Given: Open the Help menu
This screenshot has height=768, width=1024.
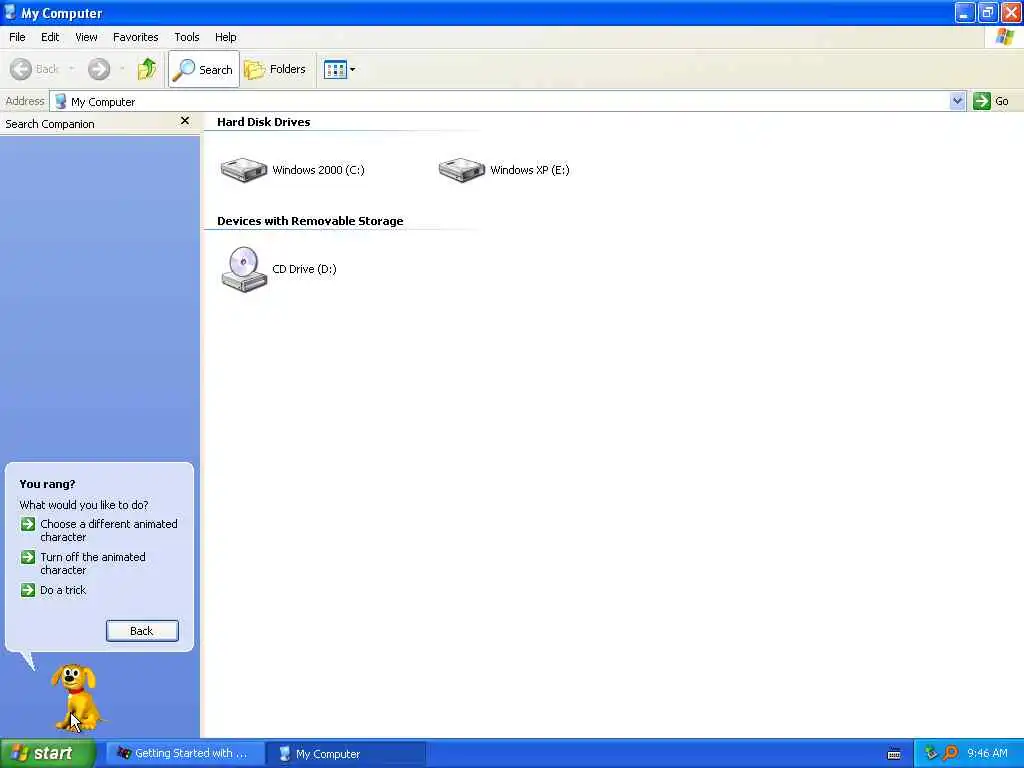Looking at the screenshot, I should 226,37.
